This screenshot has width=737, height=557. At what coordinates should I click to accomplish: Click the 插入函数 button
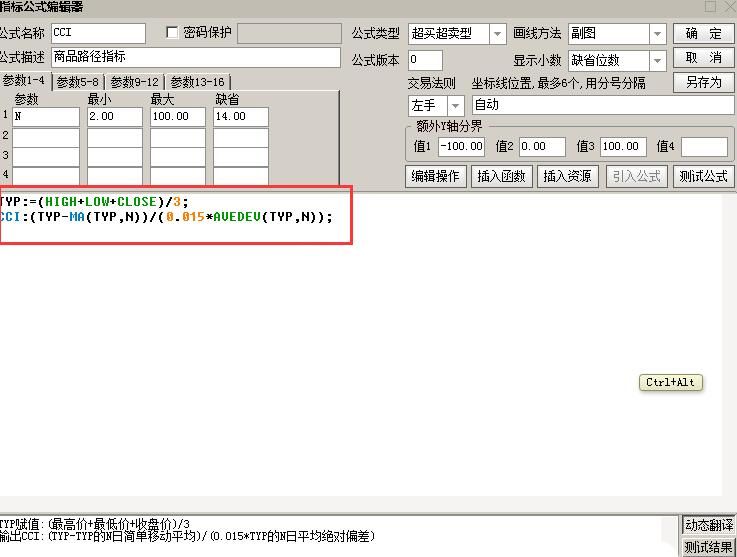[501, 176]
